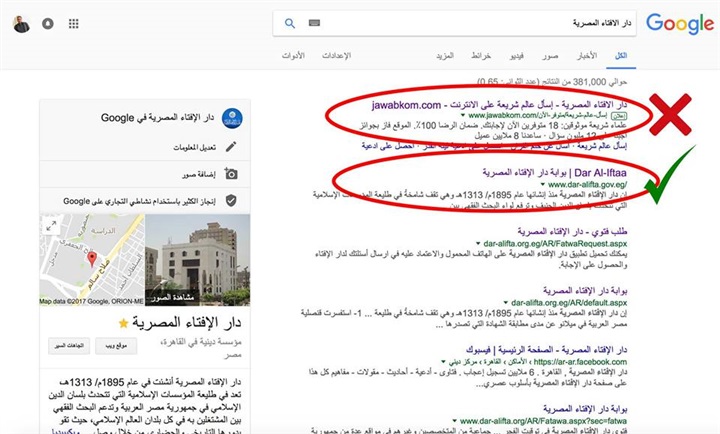This screenshot has width=720, height=434.
Task: Expand arrow next to www.jawabkom.com ad URL
Action: pos(463,115)
